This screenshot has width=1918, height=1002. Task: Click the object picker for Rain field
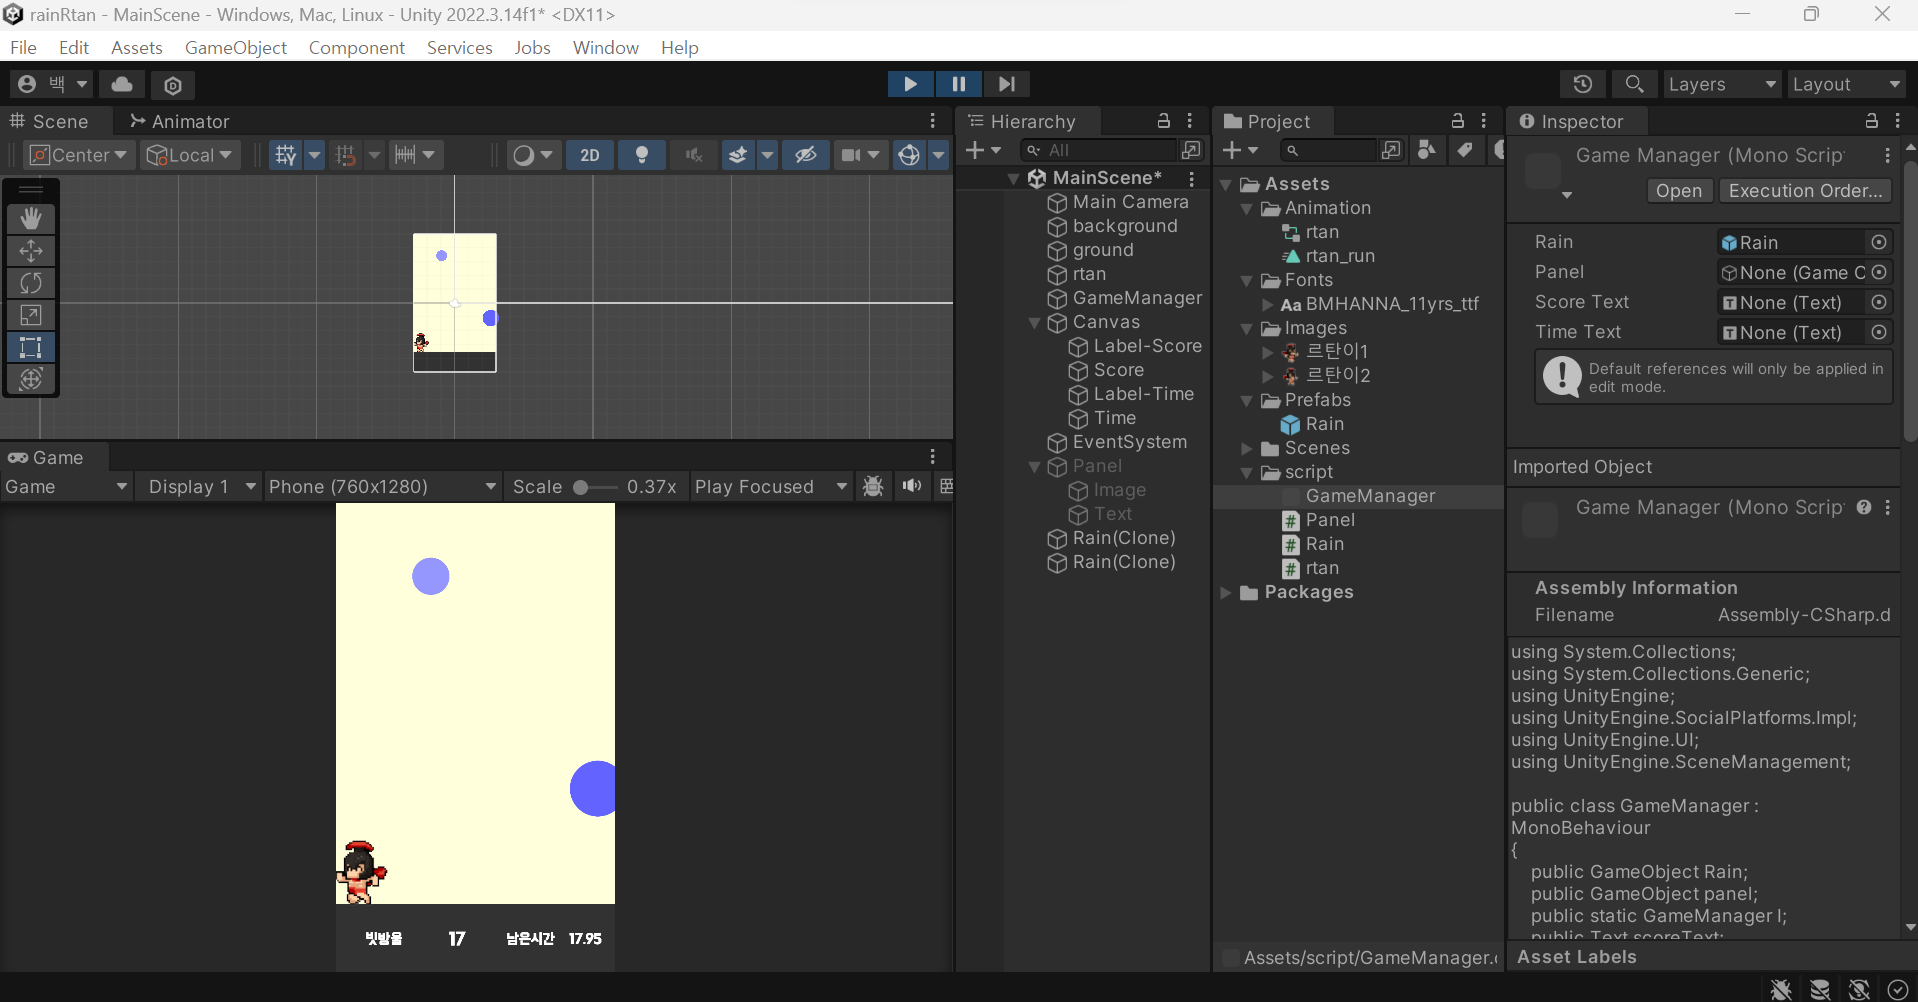(x=1879, y=242)
